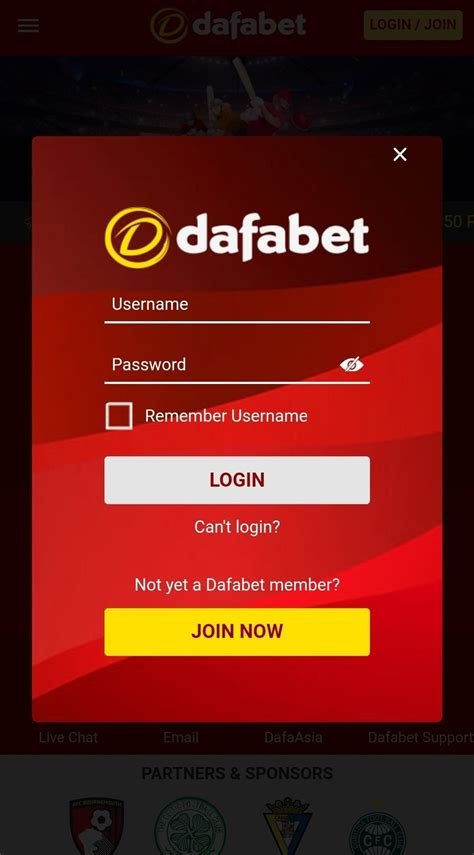Tap the yellow JOIN NOW button
474x855 pixels.
coord(237,631)
